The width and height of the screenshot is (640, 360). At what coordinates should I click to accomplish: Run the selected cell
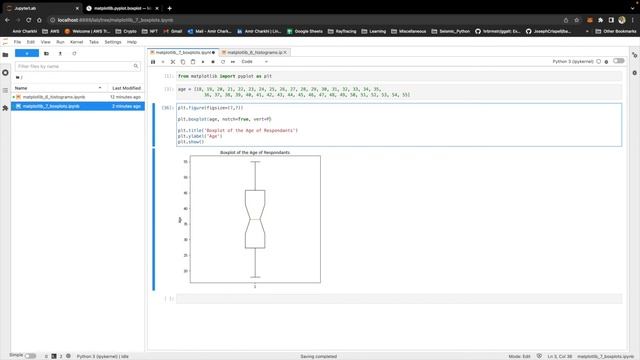(203, 62)
